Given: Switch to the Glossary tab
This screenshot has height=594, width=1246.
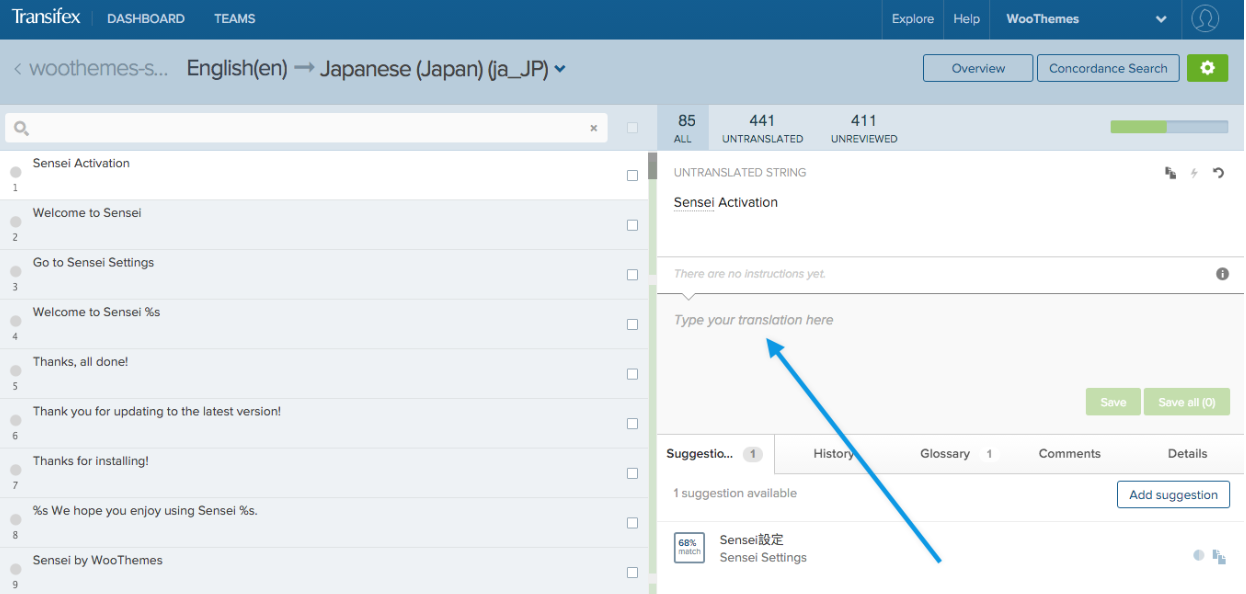Looking at the screenshot, I should 955,453.
